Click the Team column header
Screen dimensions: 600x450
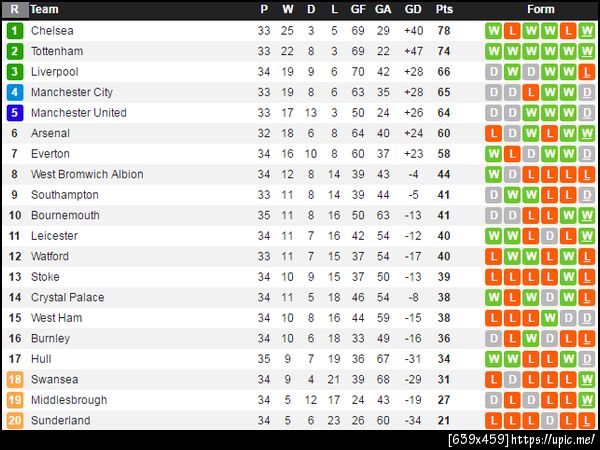coord(45,9)
